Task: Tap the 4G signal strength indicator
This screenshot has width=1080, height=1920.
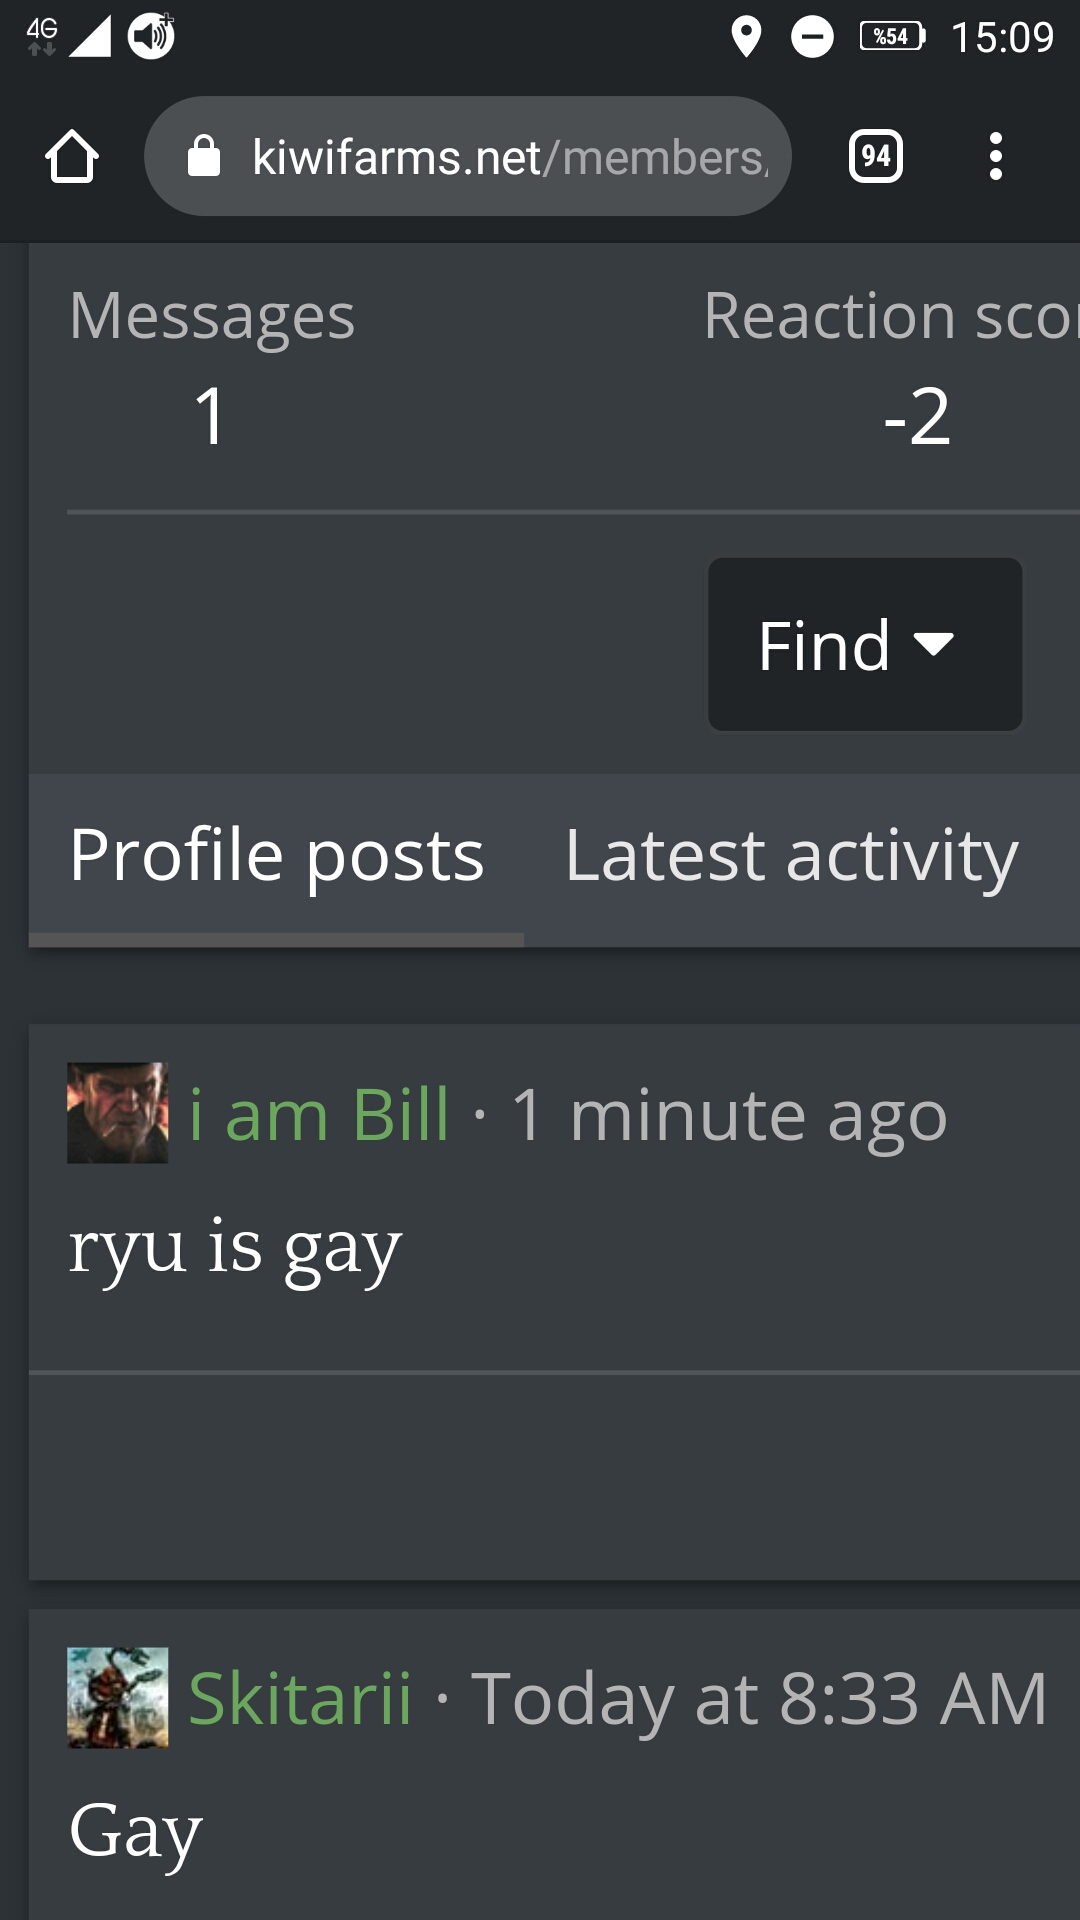Action: [x=68, y=36]
